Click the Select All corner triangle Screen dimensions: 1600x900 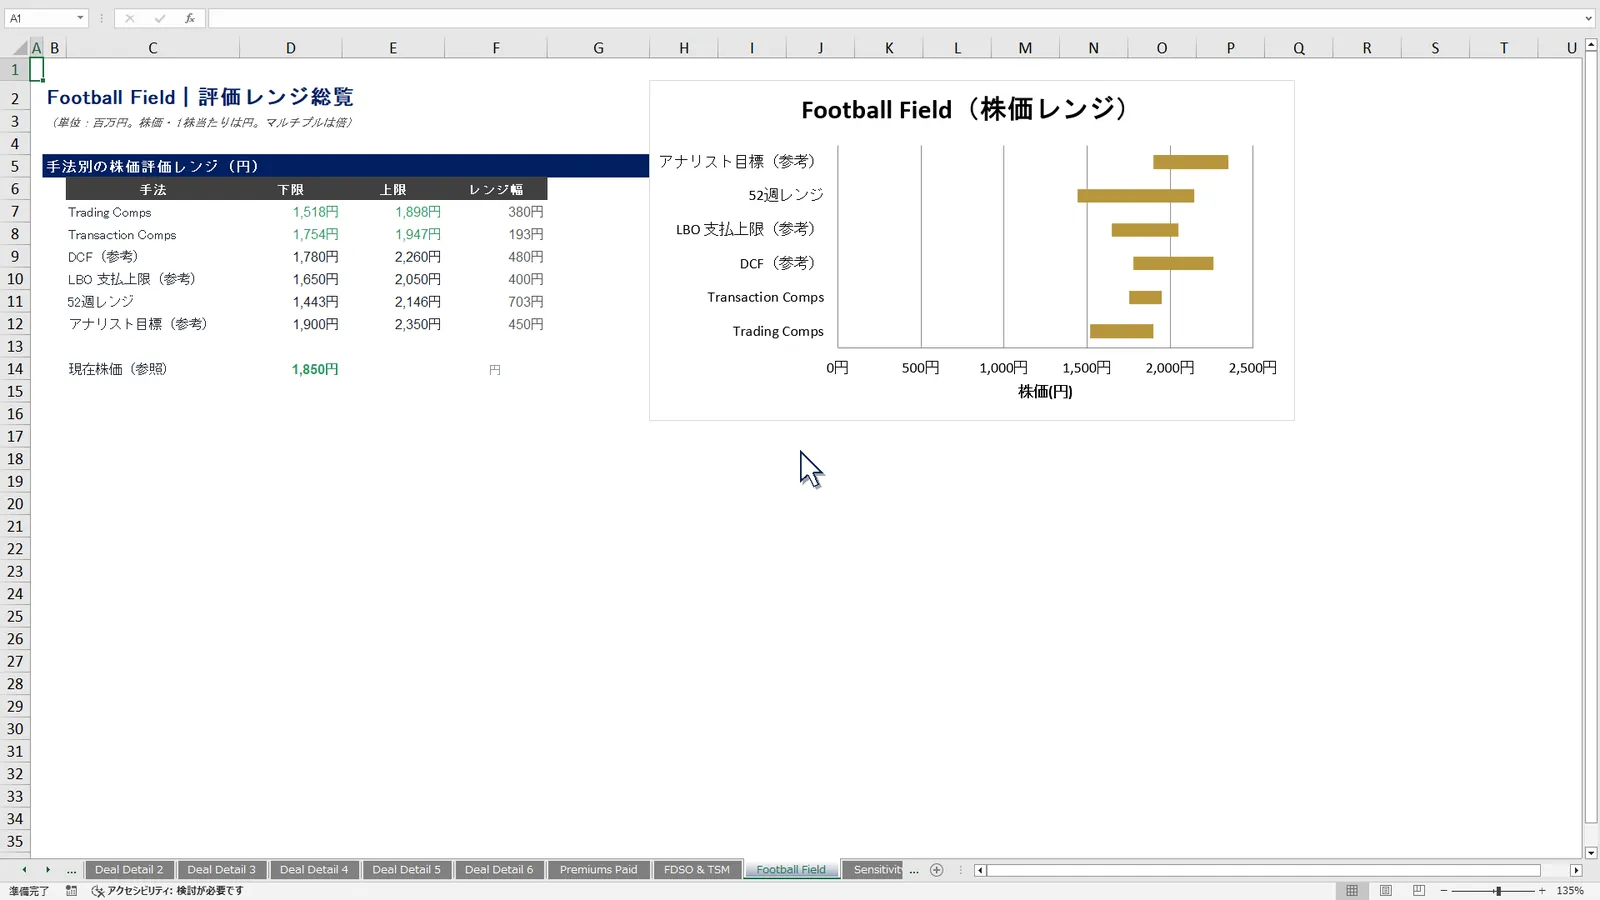[20, 48]
